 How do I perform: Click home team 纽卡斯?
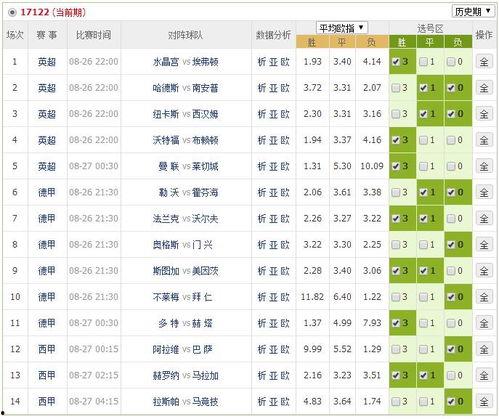pyautogui.click(x=166, y=114)
